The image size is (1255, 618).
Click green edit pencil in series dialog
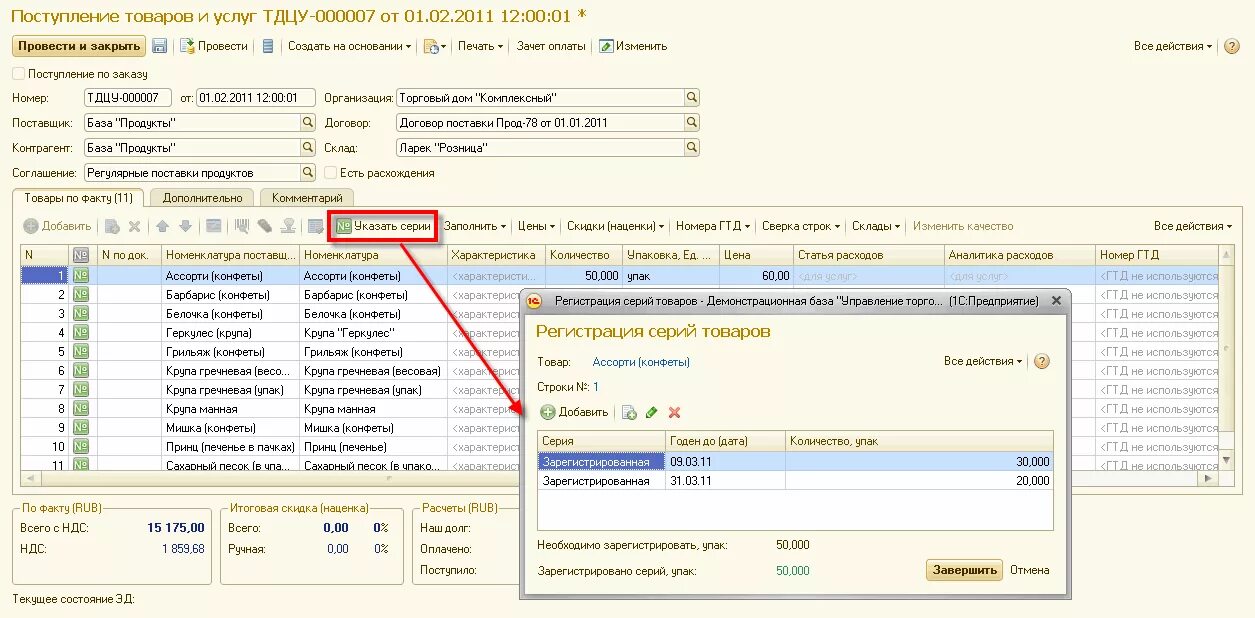pyautogui.click(x=652, y=412)
